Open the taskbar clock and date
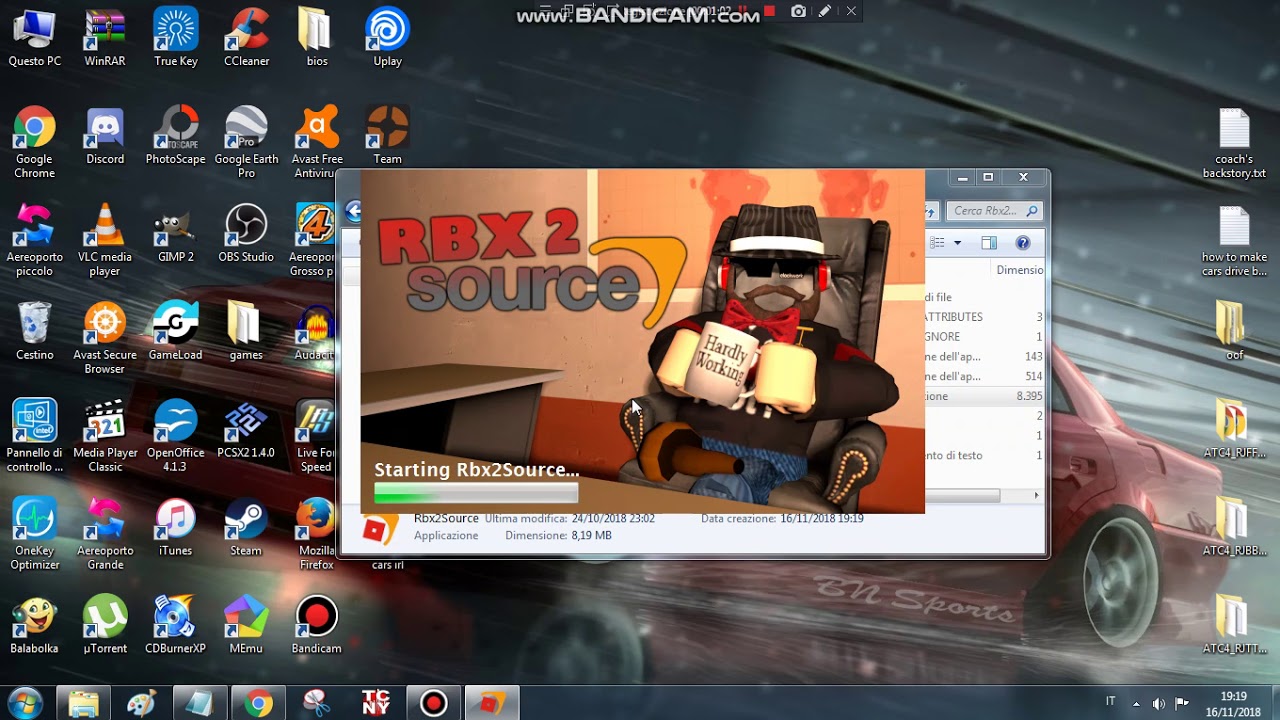This screenshot has width=1280, height=720. pos(1233,703)
